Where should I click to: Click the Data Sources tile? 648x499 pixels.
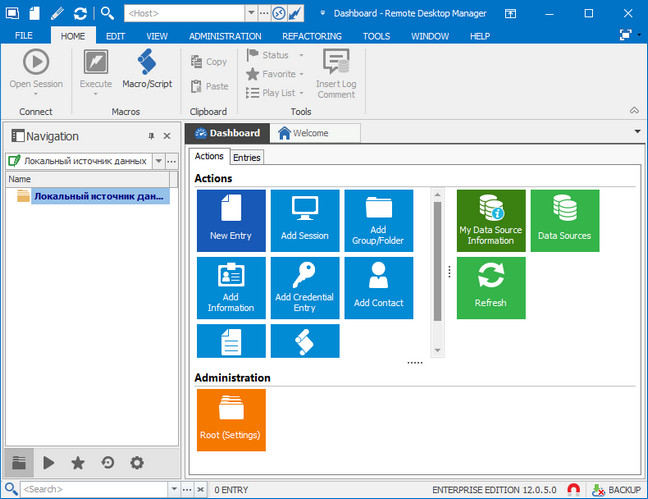coord(564,220)
